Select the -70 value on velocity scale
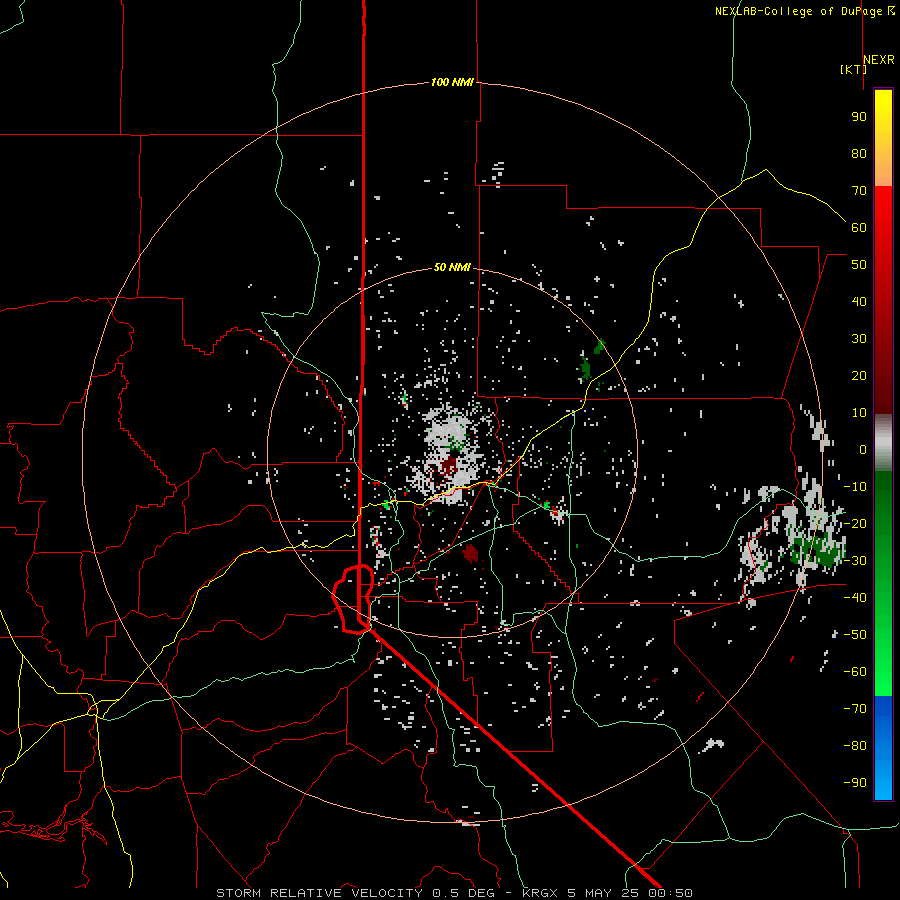This screenshot has height=900, width=900. (855, 709)
